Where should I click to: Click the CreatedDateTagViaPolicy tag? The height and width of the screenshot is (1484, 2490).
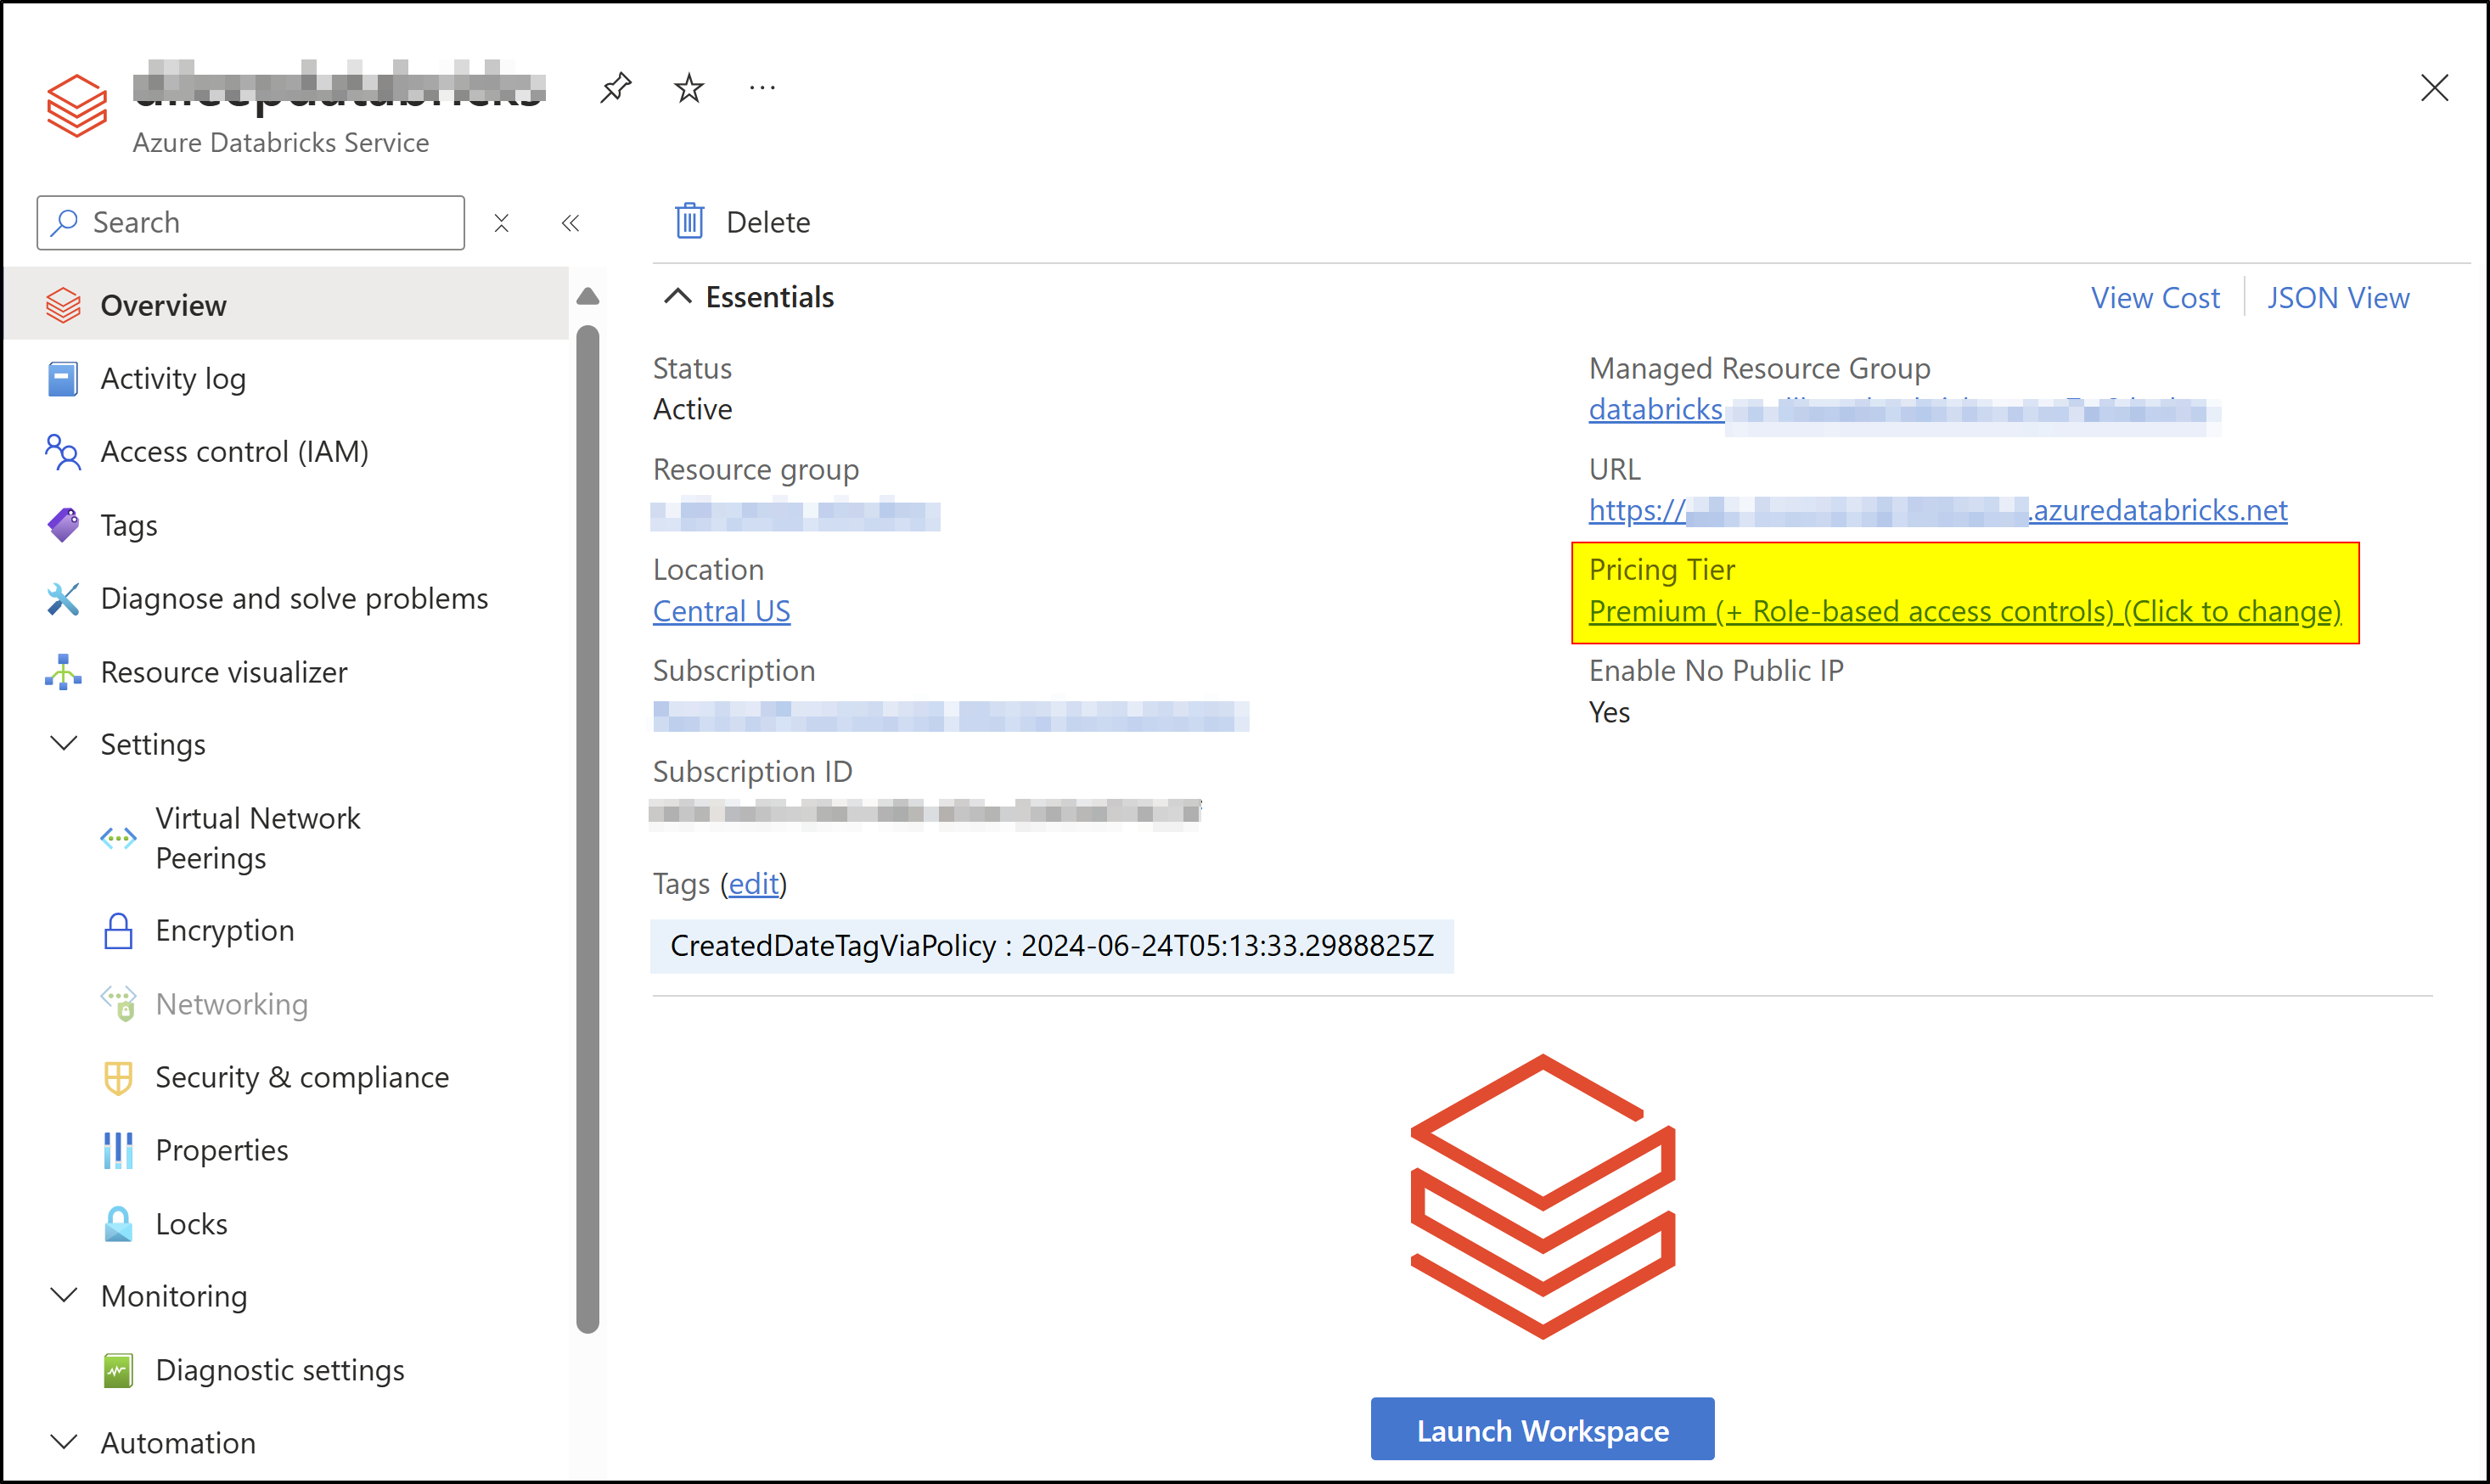[1051, 946]
